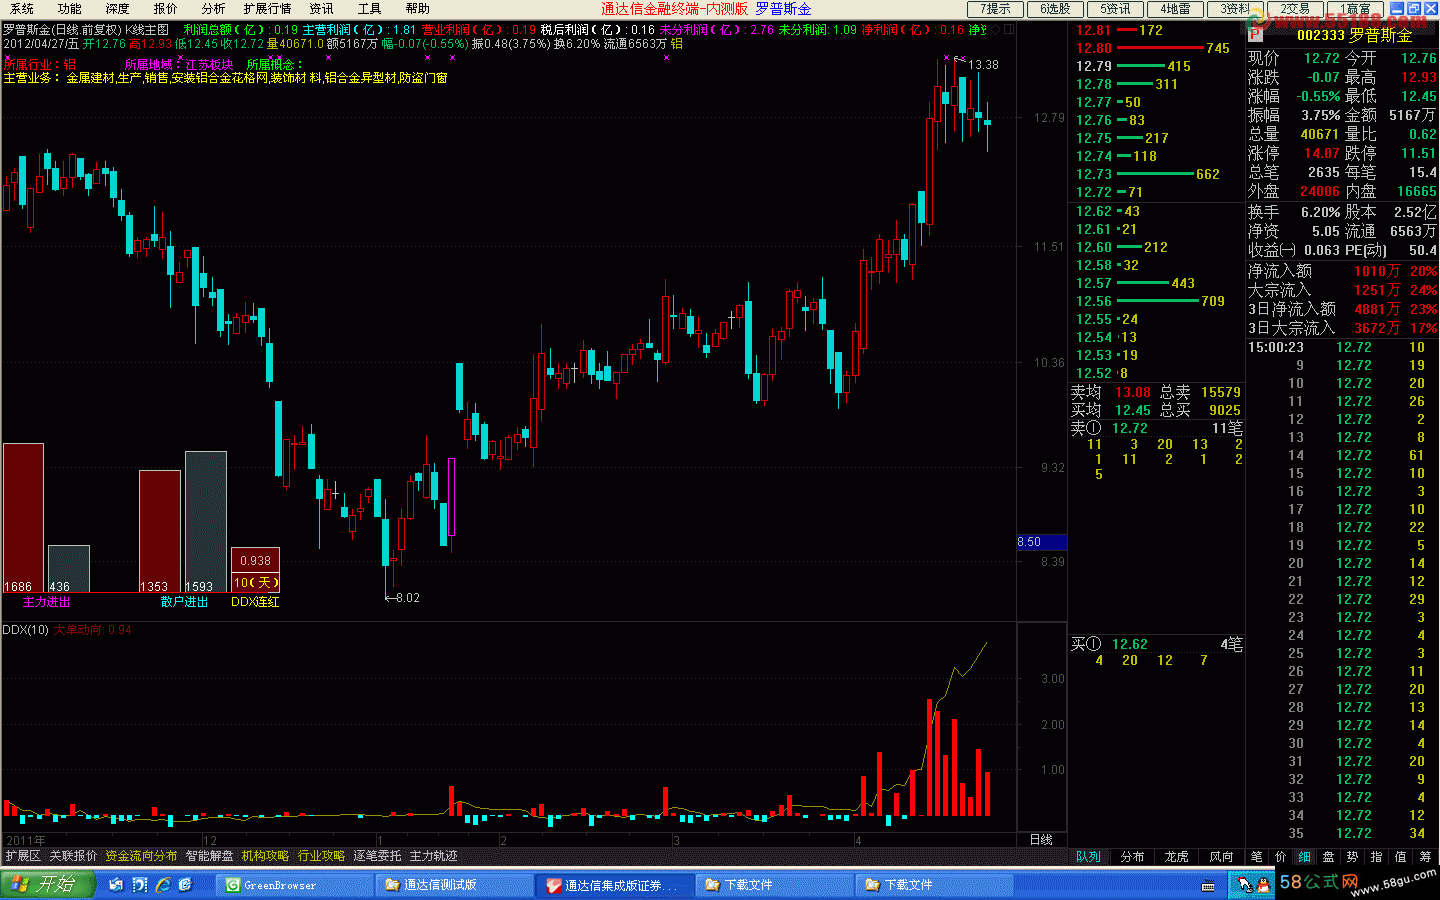Click the stock code 002333 罗普斯金
Image resolution: width=1440 pixels, height=900 pixels.
pyautogui.click(x=1355, y=36)
